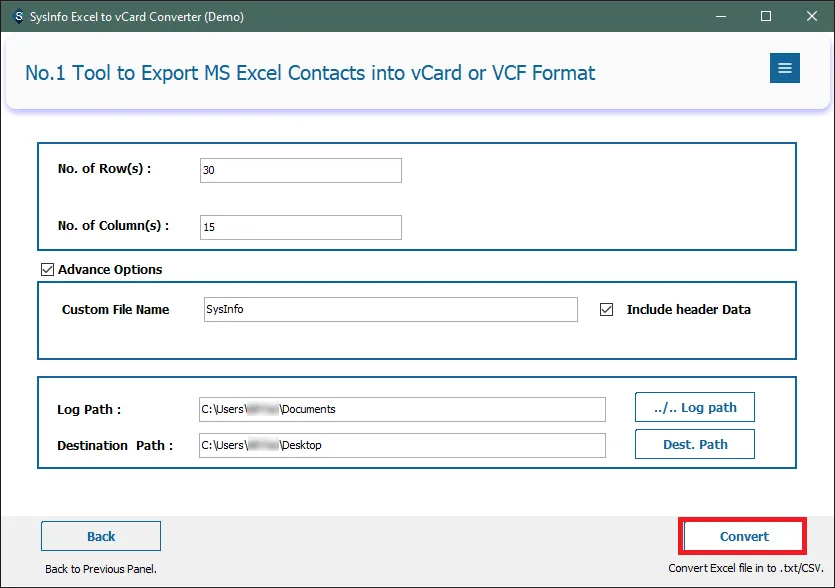Go Back to the previous panel
This screenshot has height=588, width=835.
point(101,536)
